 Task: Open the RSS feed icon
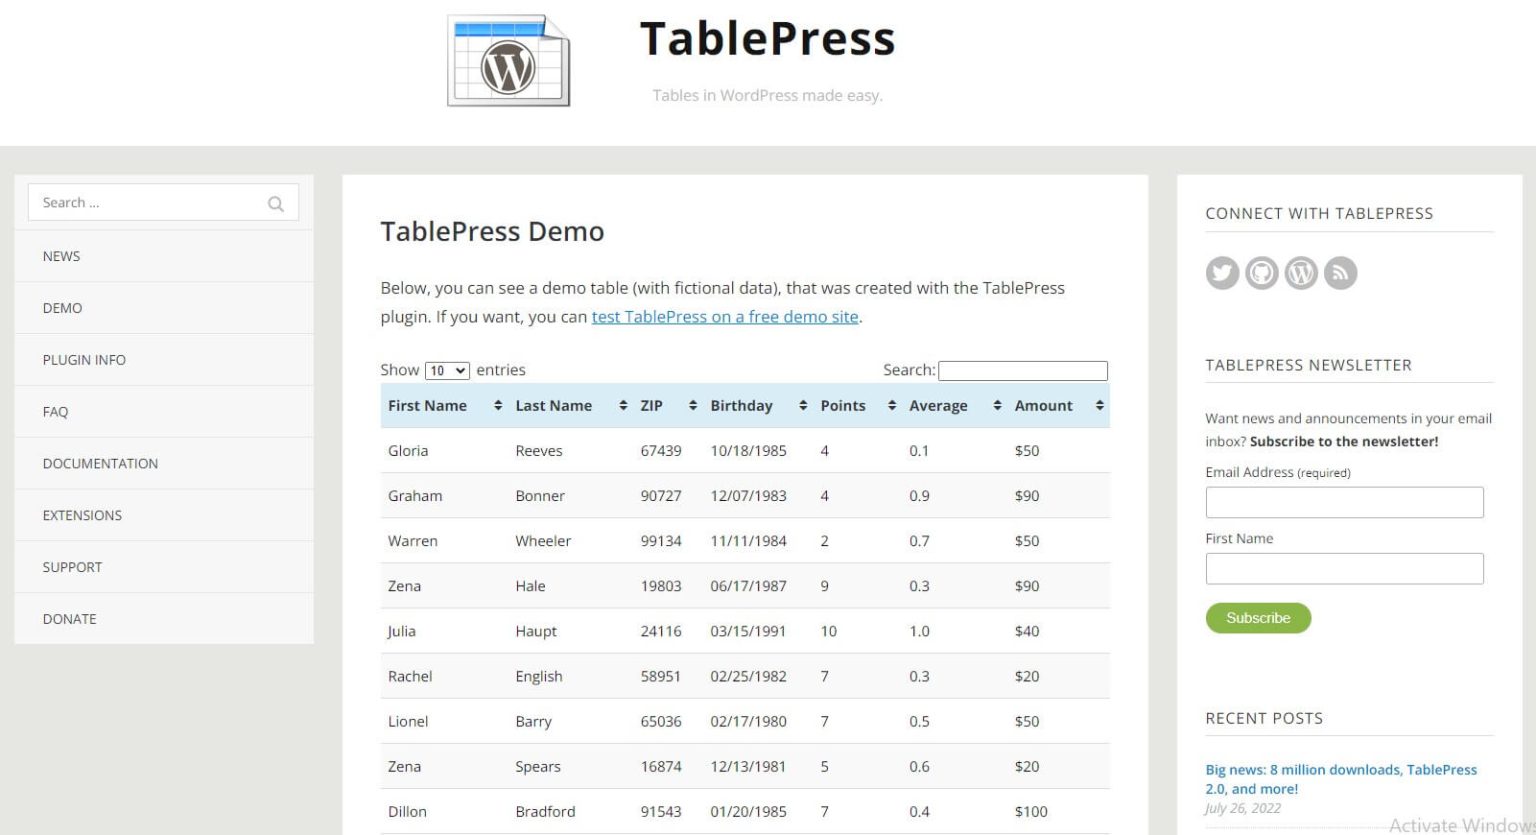pyautogui.click(x=1340, y=272)
